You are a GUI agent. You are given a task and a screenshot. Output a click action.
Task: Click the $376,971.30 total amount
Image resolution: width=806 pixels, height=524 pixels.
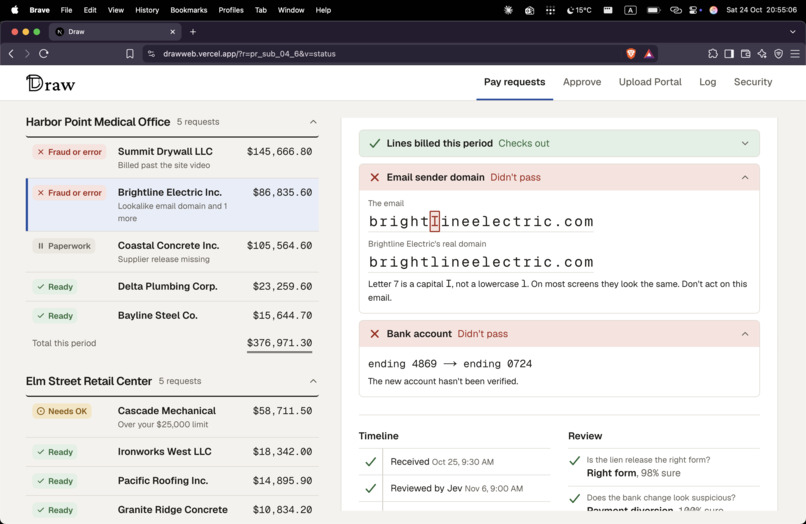pyautogui.click(x=279, y=343)
